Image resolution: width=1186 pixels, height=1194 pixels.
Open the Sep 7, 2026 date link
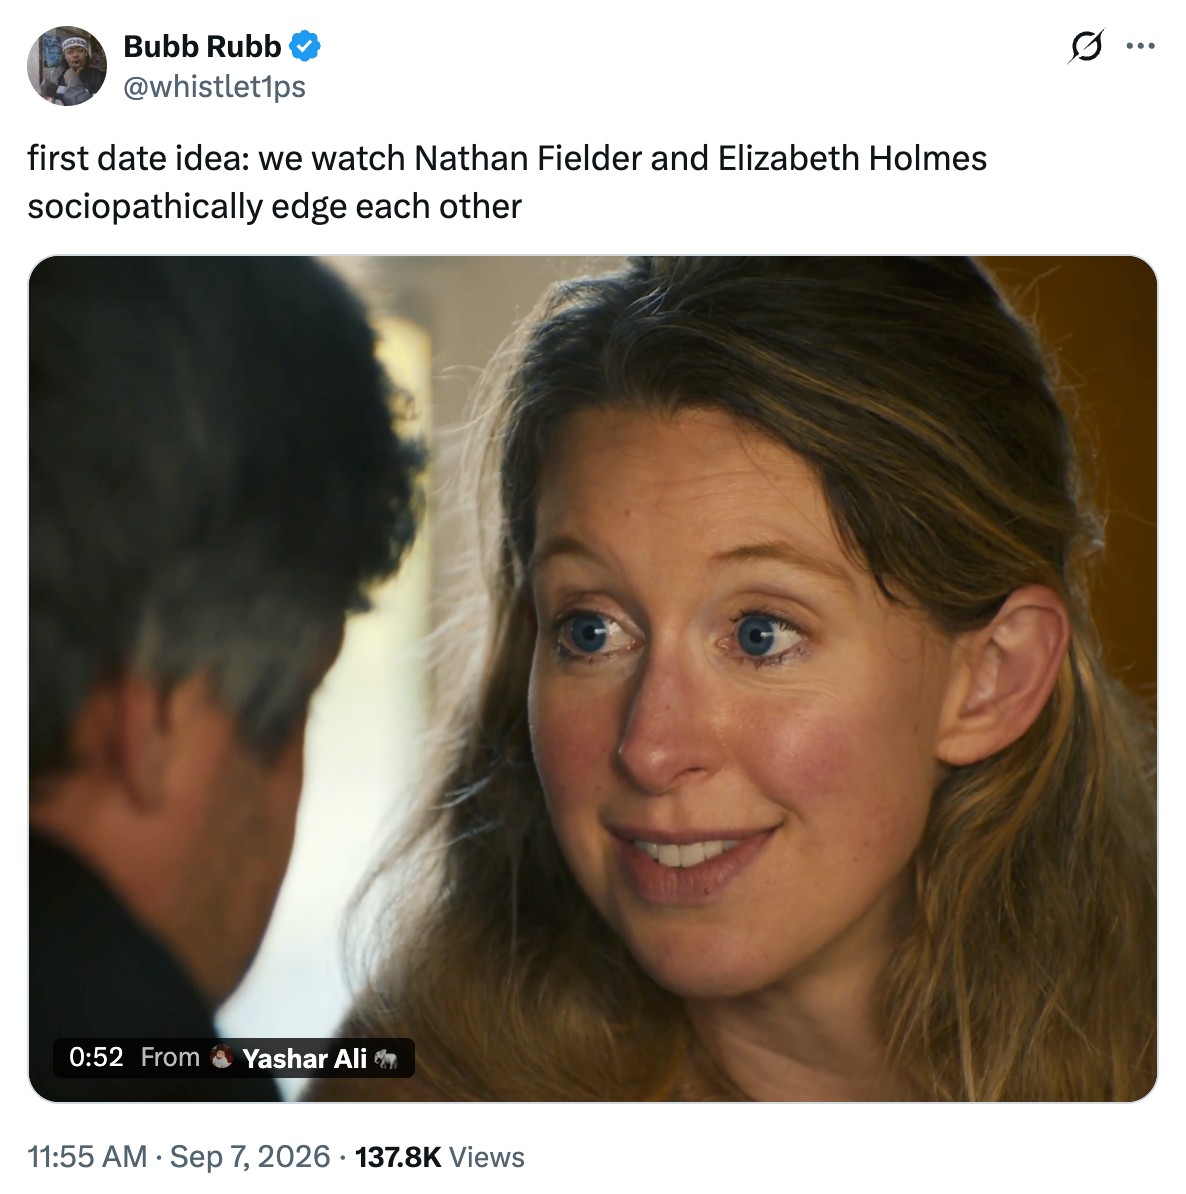tap(250, 1157)
